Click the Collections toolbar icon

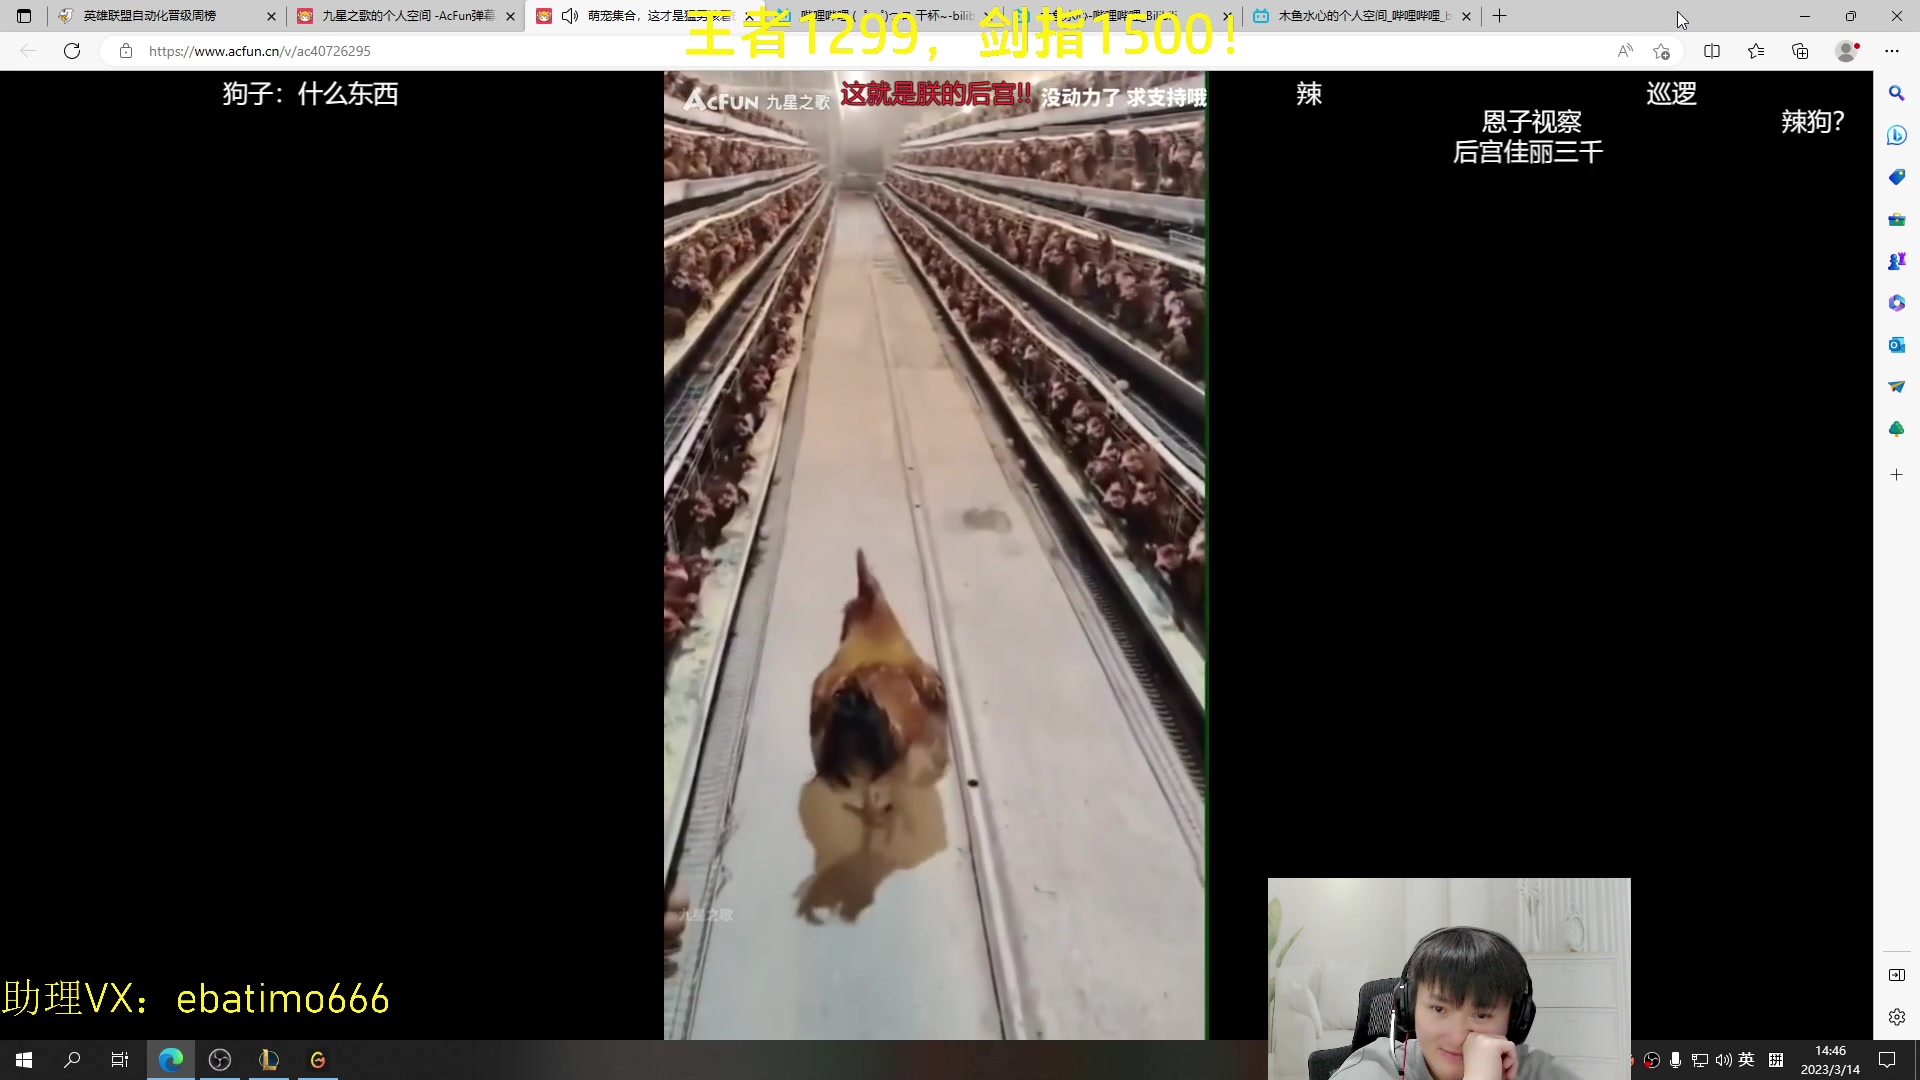click(1800, 51)
